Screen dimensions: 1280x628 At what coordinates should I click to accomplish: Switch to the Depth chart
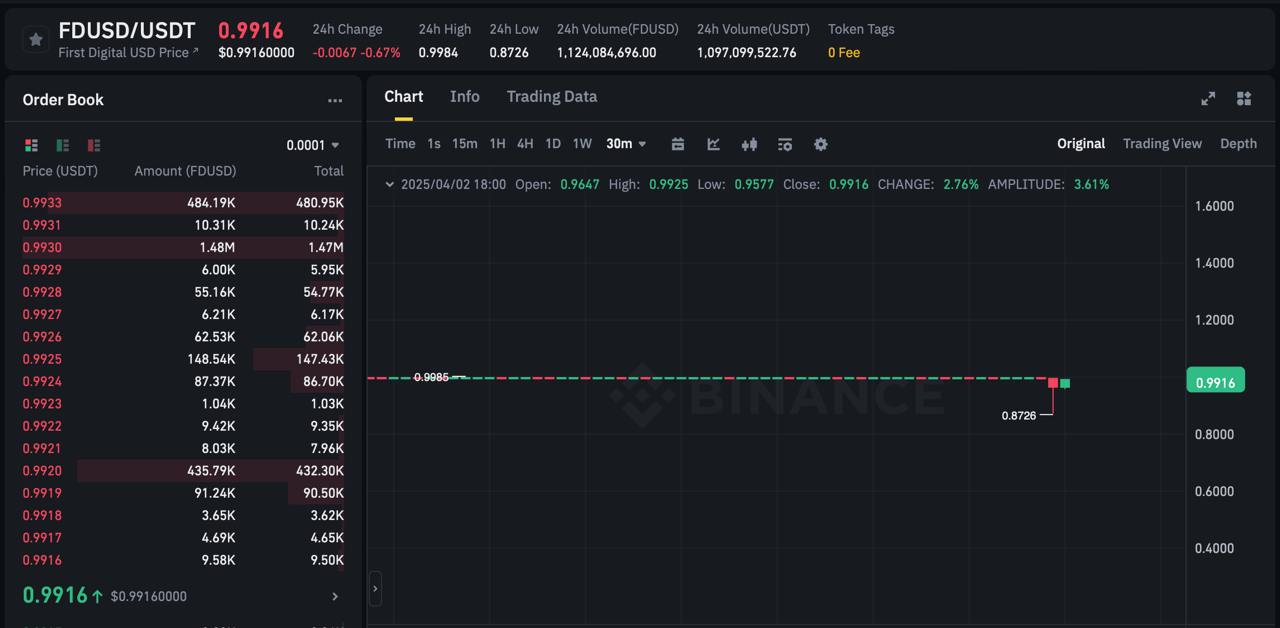coord(1238,143)
